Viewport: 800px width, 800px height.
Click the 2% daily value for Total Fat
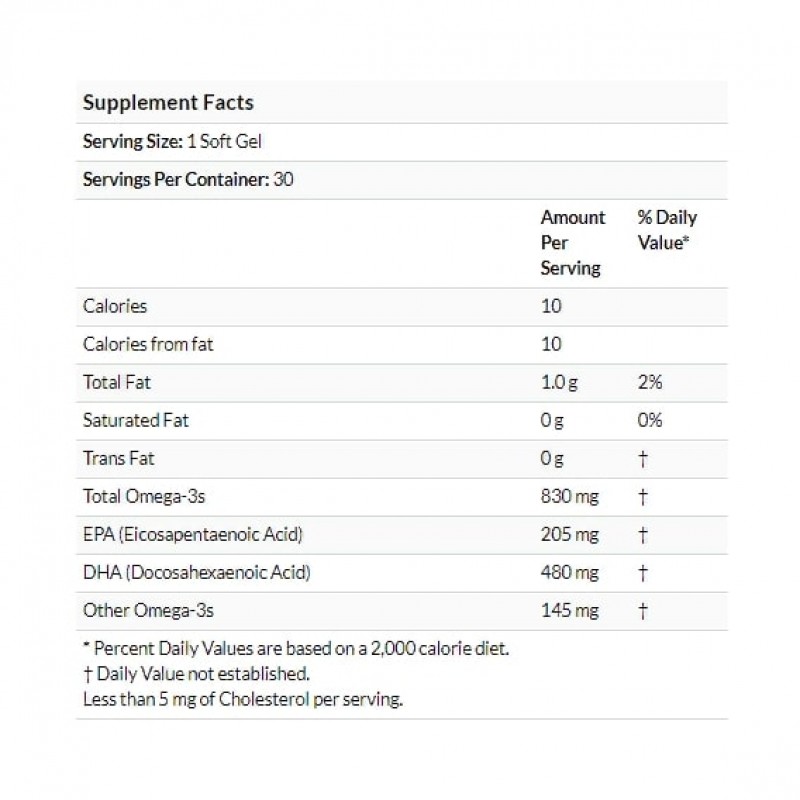(x=649, y=382)
